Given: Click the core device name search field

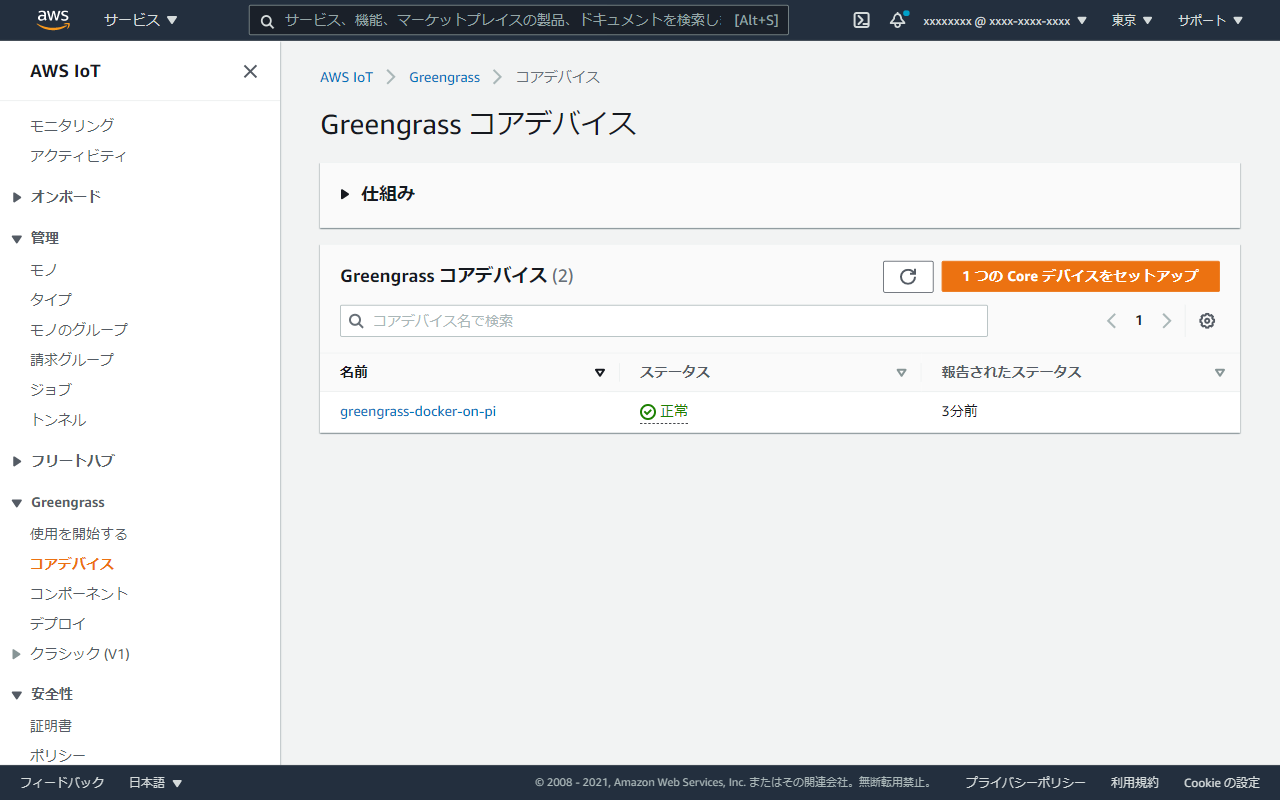Looking at the screenshot, I should tap(663, 320).
